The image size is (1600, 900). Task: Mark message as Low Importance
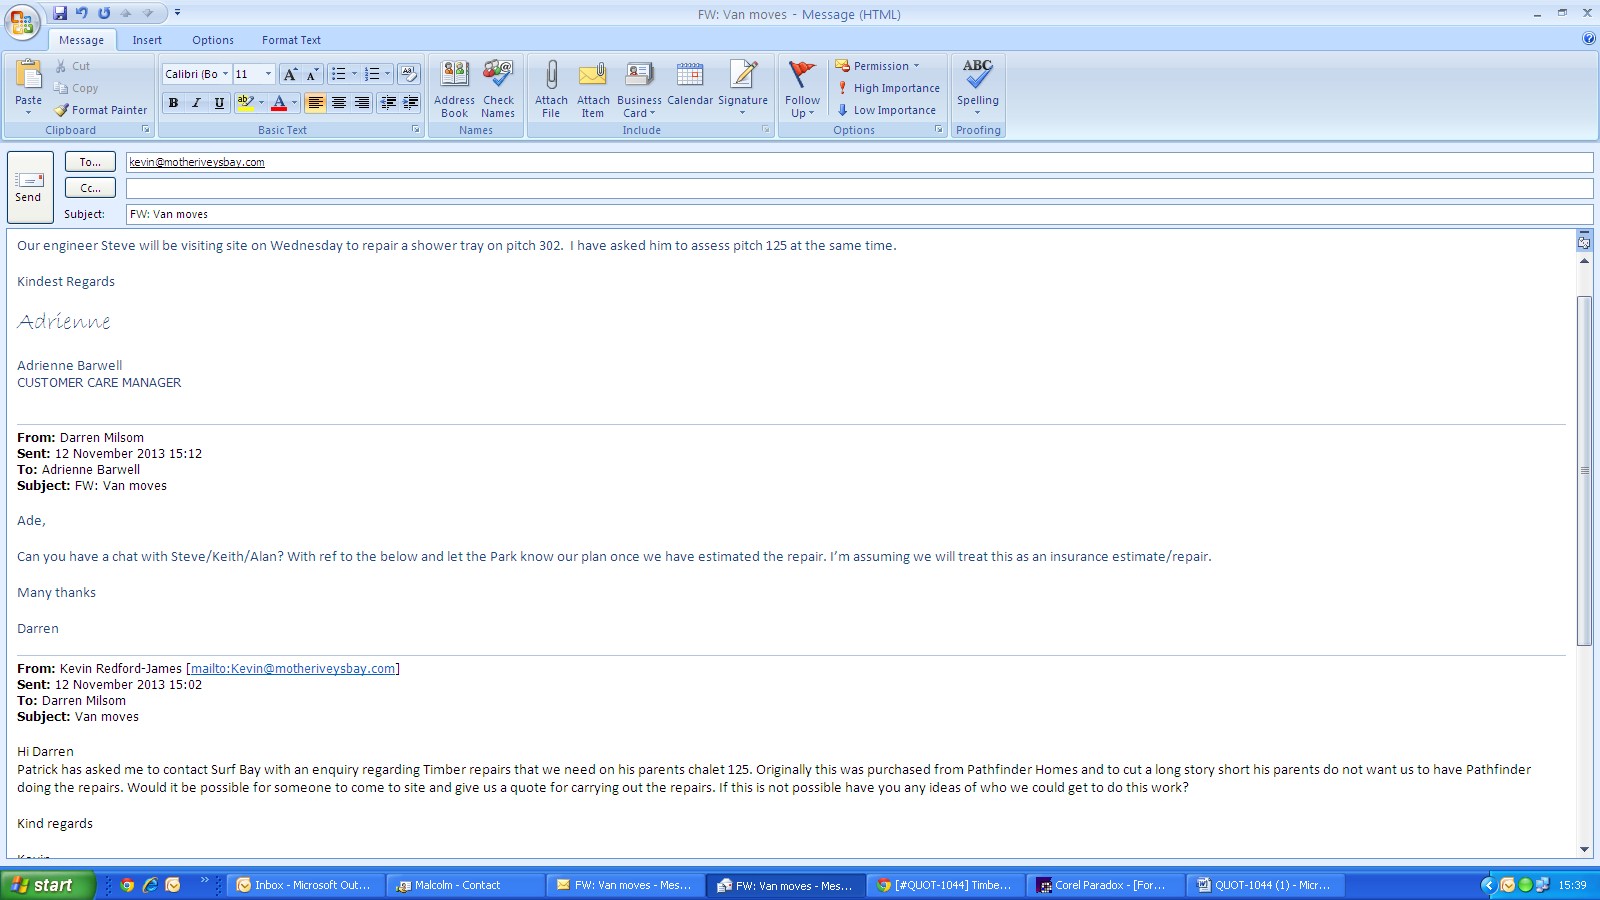[886, 110]
